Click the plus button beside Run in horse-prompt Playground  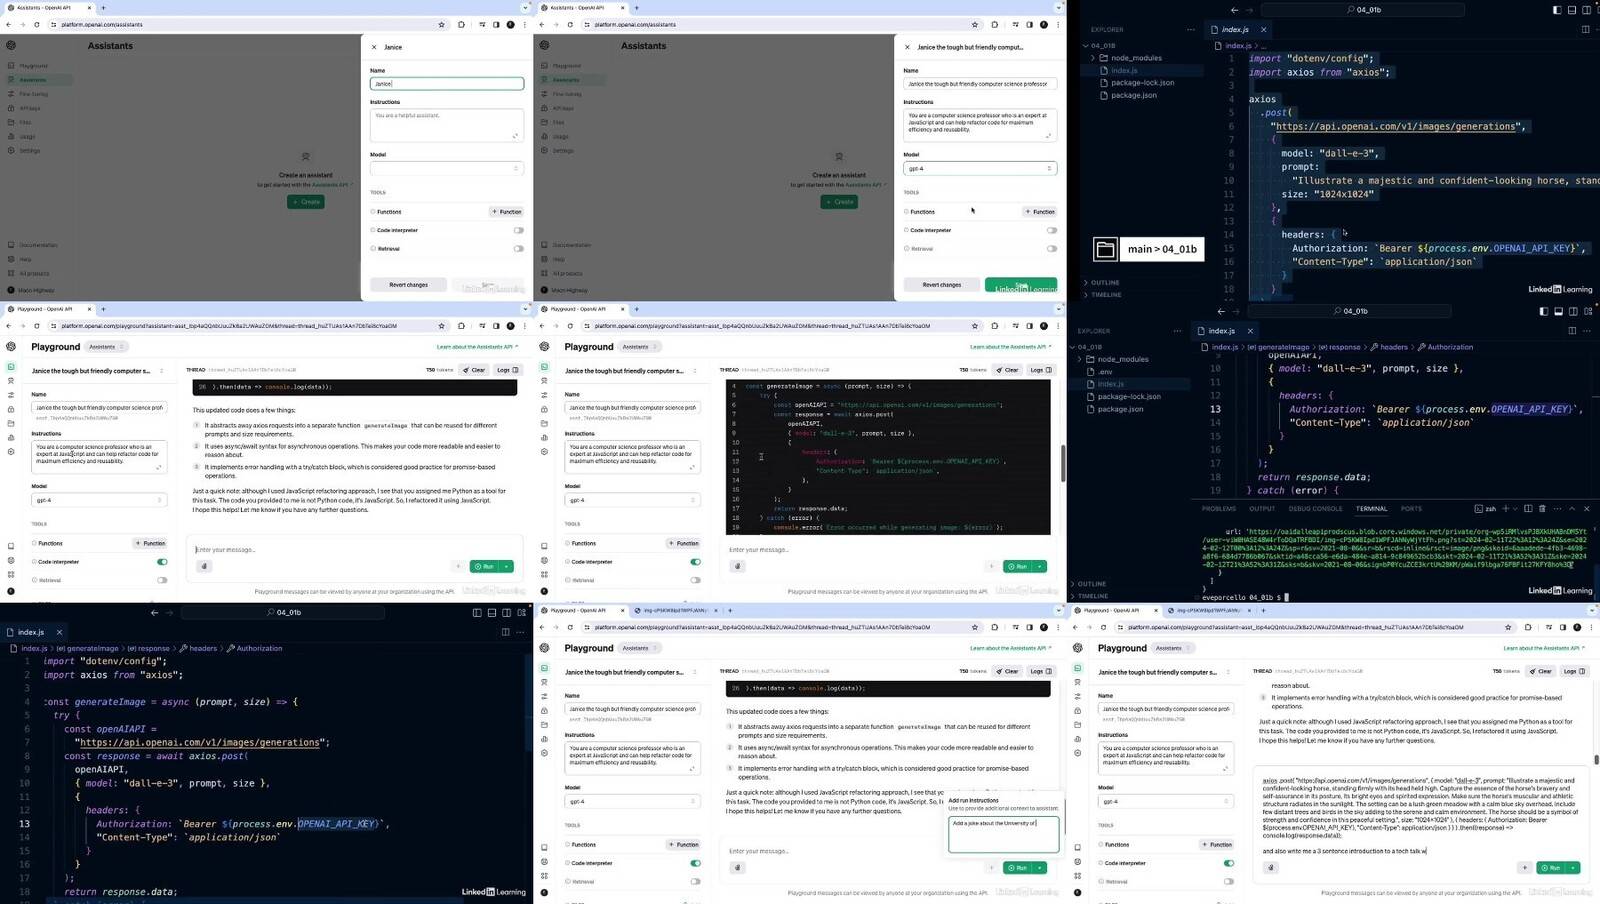point(1524,867)
